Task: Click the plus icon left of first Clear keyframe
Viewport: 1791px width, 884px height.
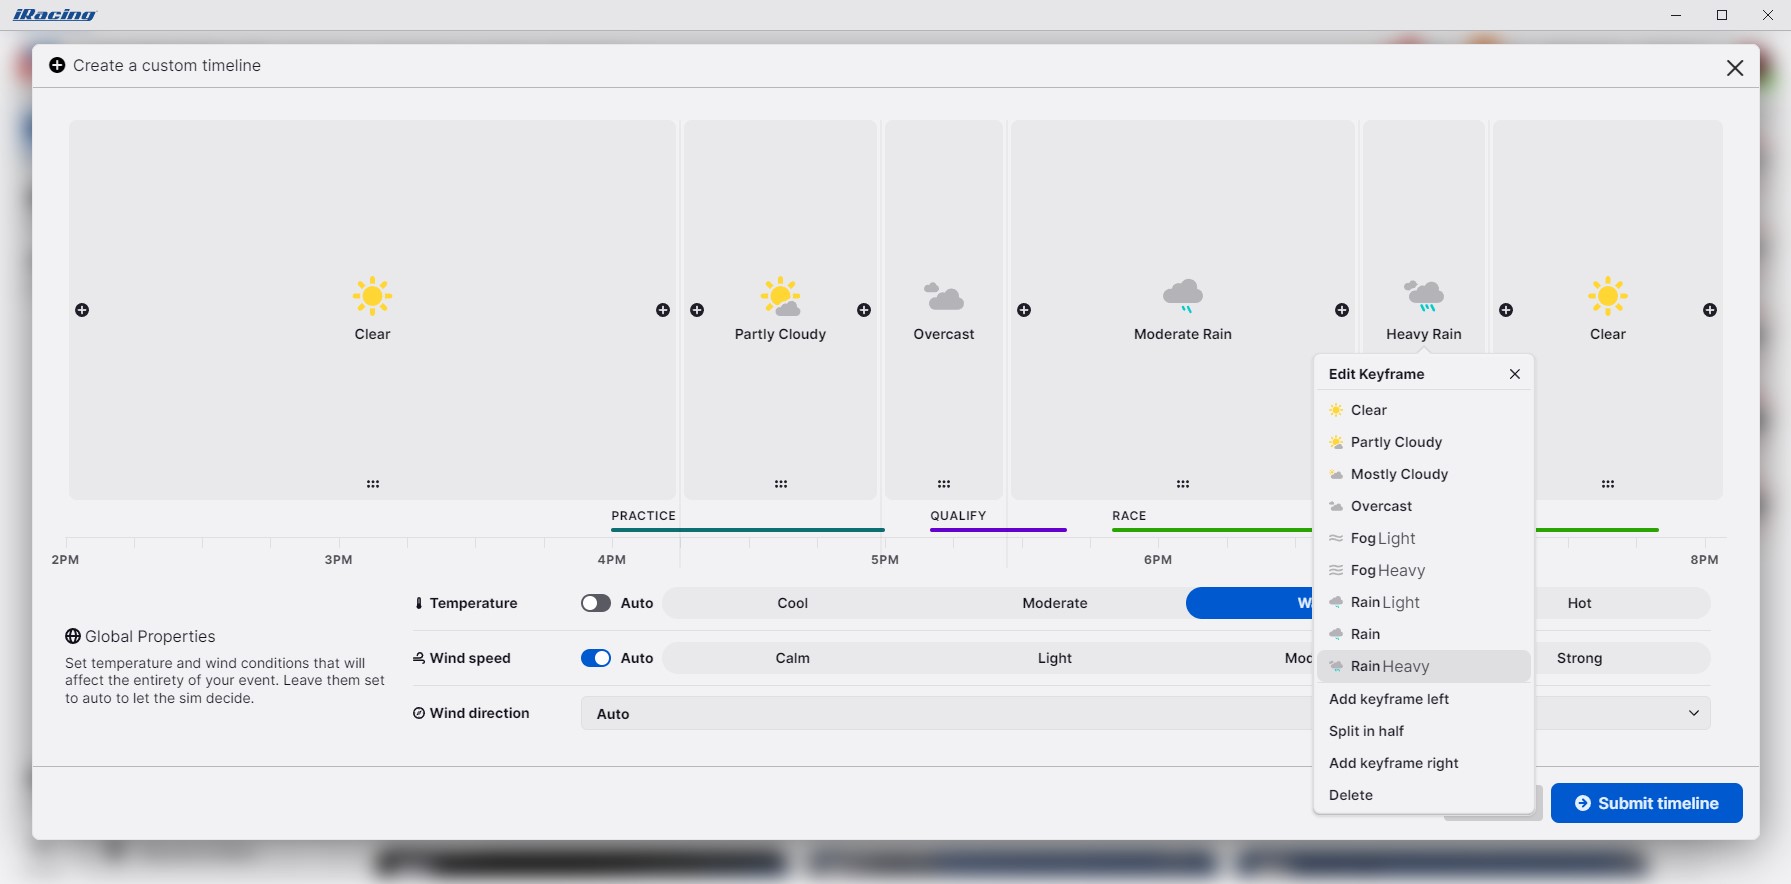Action: tap(82, 310)
